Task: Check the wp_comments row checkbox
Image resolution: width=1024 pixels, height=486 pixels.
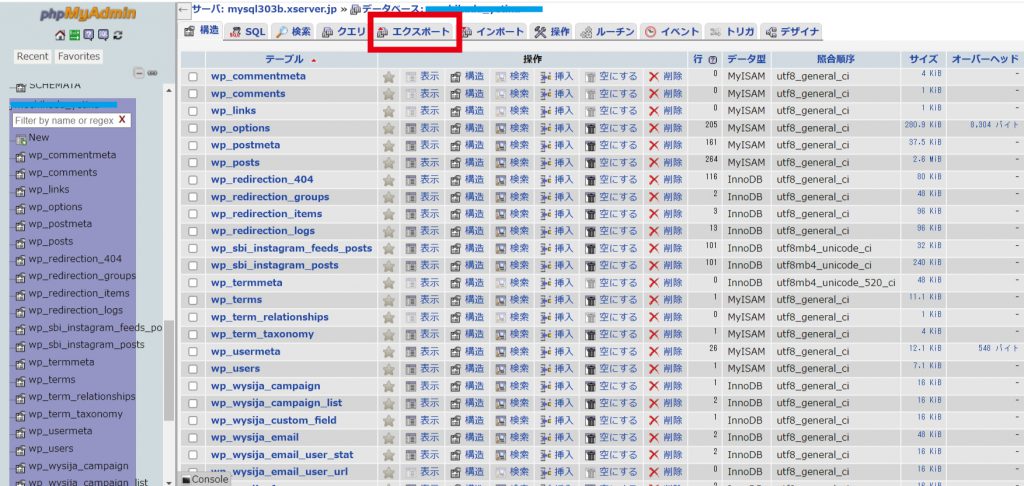Action: tap(193, 94)
